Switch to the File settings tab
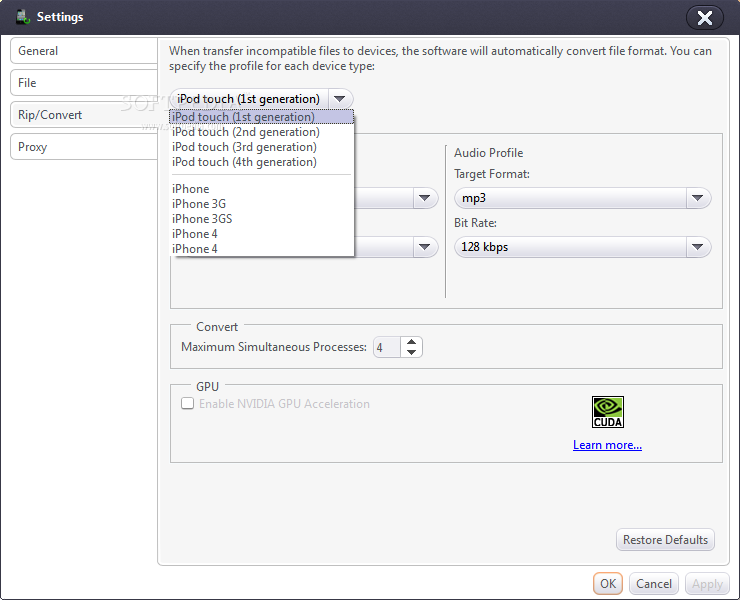The height and width of the screenshot is (600, 740). [84, 83]
